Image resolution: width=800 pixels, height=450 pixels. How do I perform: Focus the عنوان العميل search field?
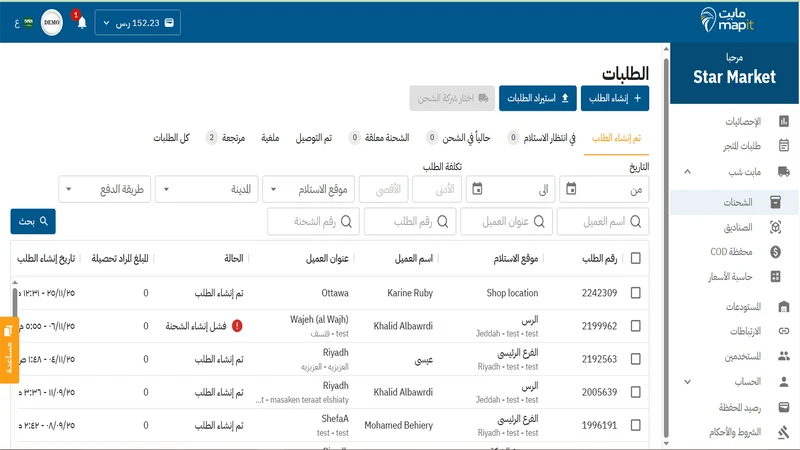point(506,221)
